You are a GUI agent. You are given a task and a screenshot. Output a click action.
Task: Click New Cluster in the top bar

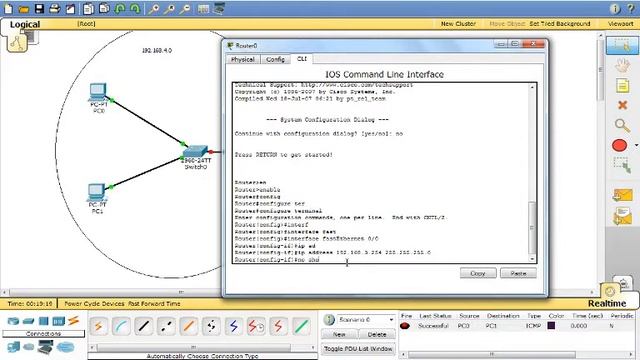[458, 24]
